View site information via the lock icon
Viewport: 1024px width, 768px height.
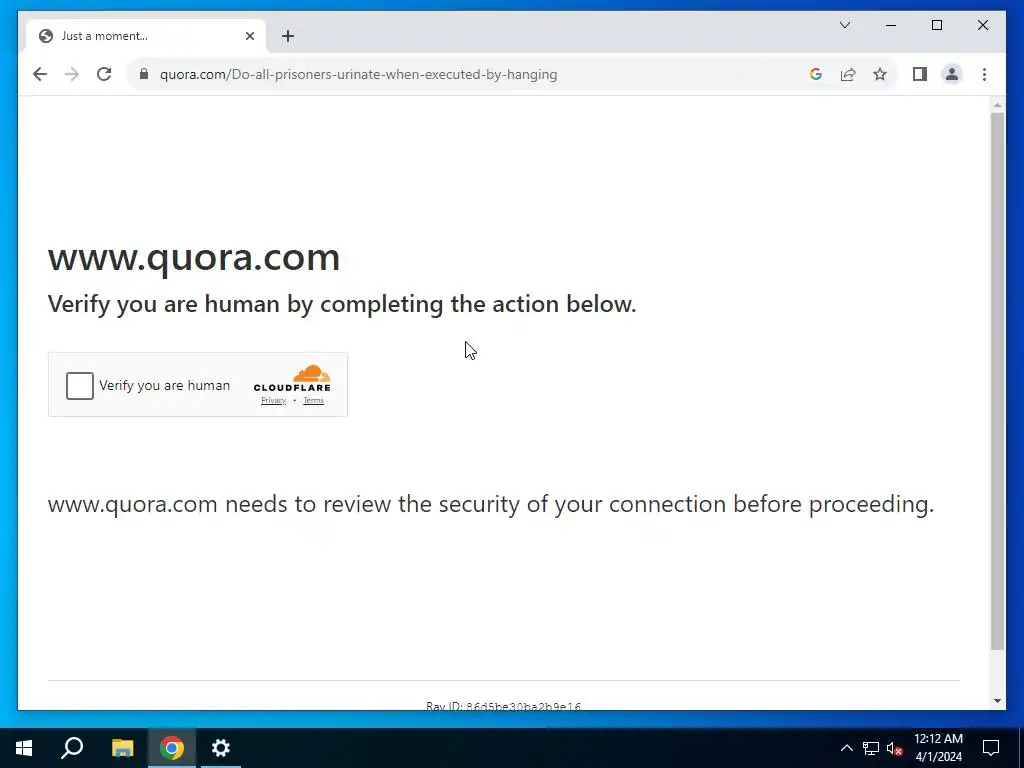pyautogui.click(x=144, y=74)
